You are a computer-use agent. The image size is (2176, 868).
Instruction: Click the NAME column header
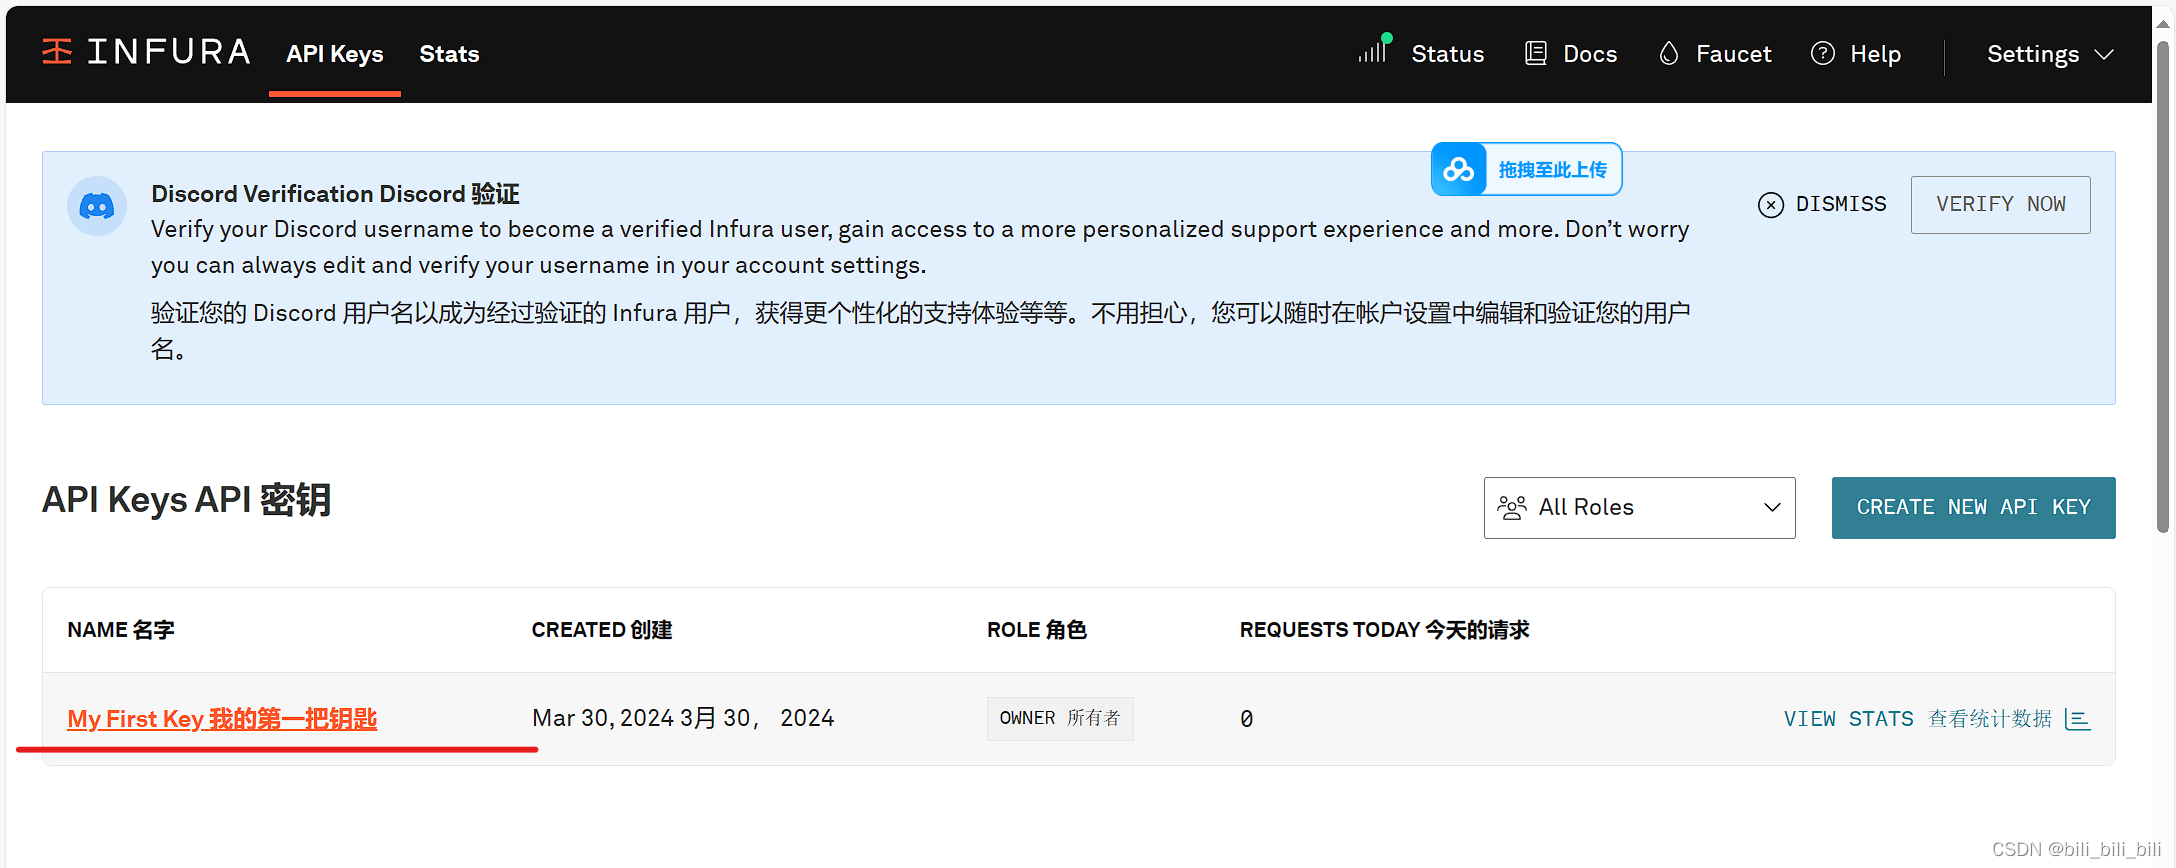[x=121, y=630]
